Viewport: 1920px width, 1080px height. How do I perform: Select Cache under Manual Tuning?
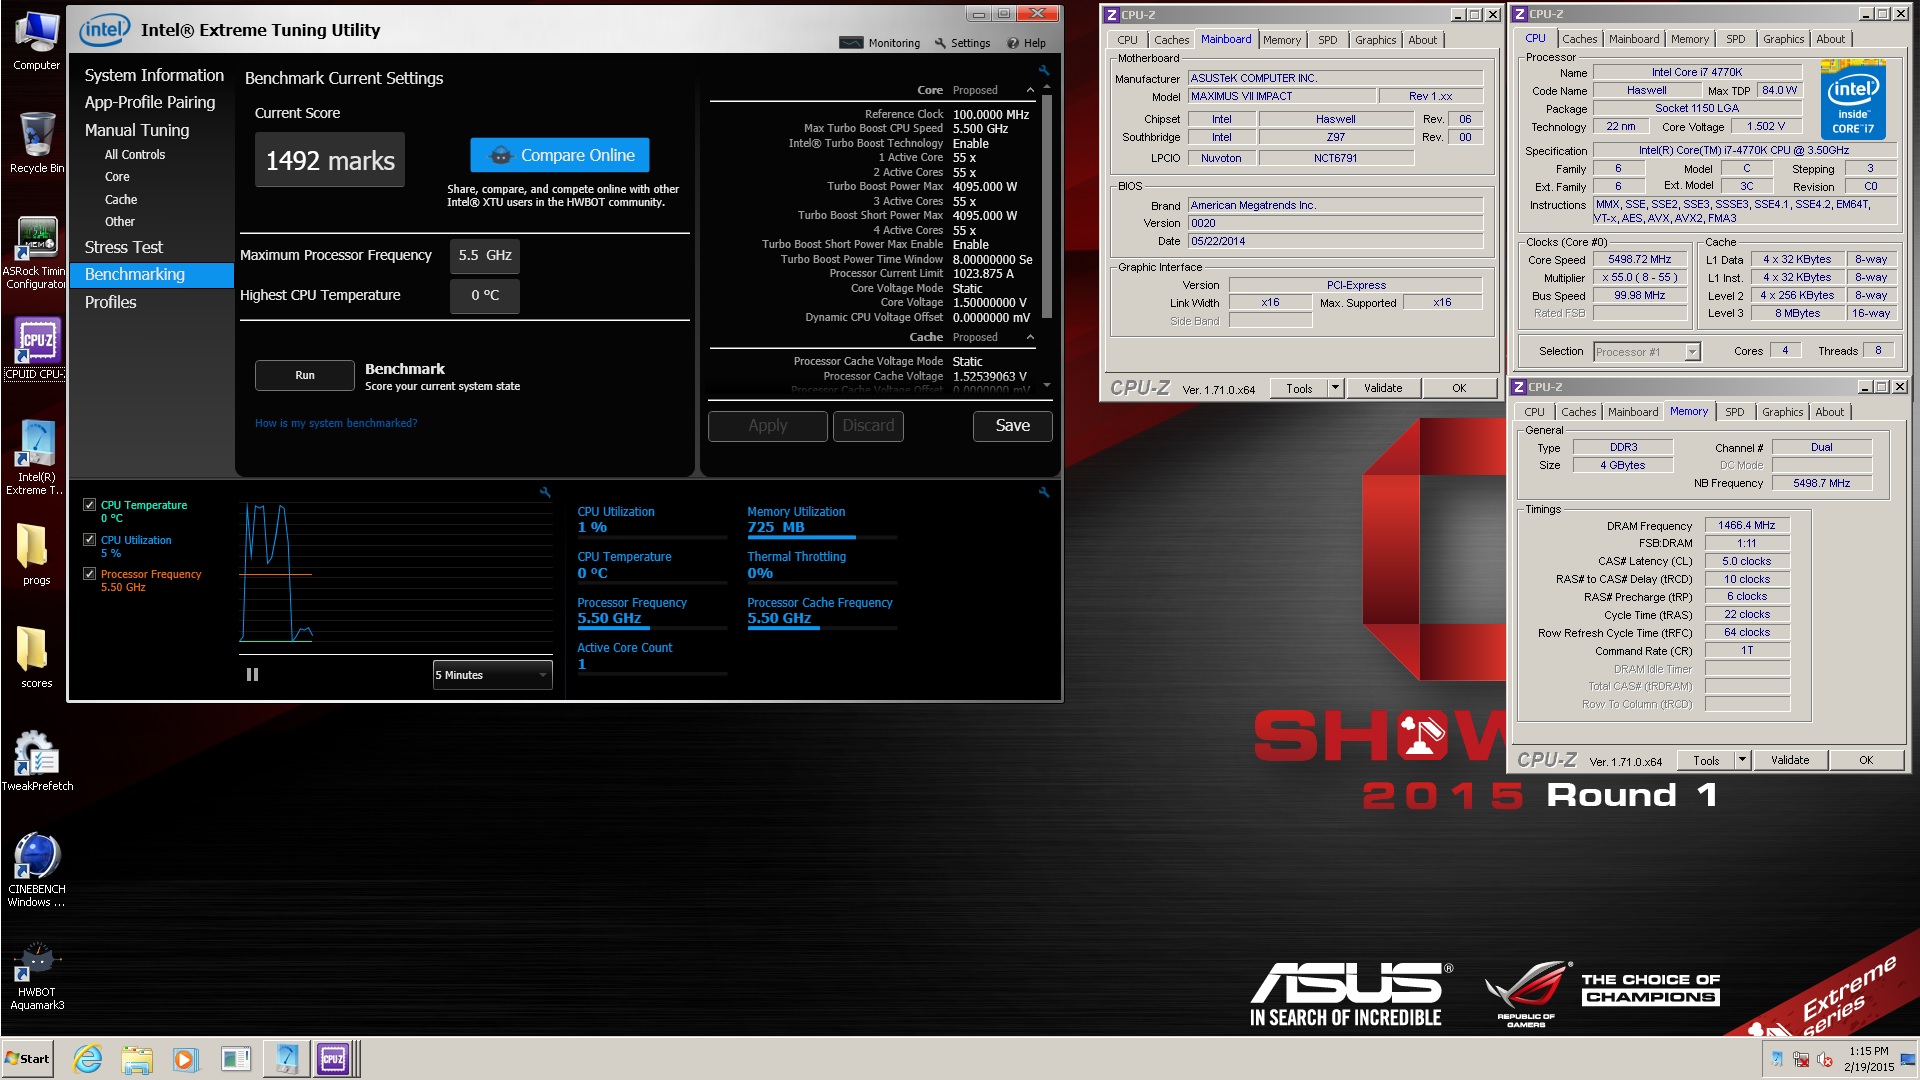pos(121,200)
